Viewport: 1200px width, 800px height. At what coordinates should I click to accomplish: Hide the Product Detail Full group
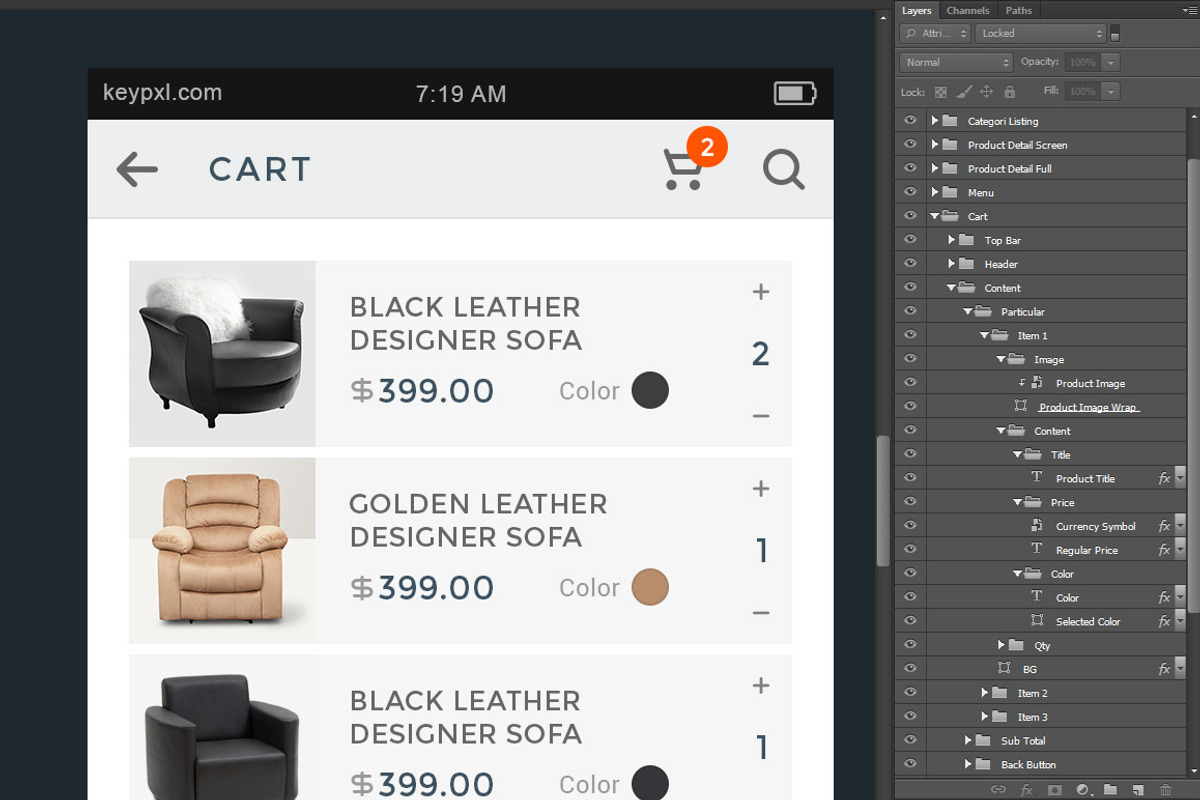[910, 168]
